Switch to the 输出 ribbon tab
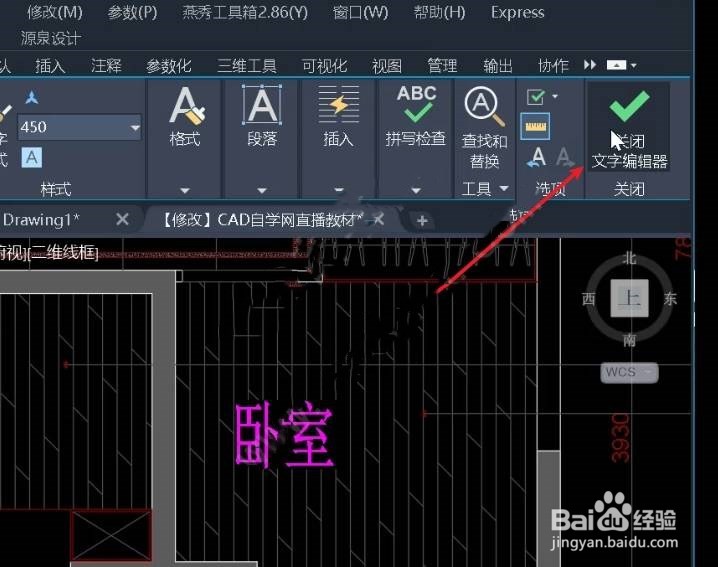The width and height of the screenshot is (718, 567). pyautogui.click(x=498, y=66)
